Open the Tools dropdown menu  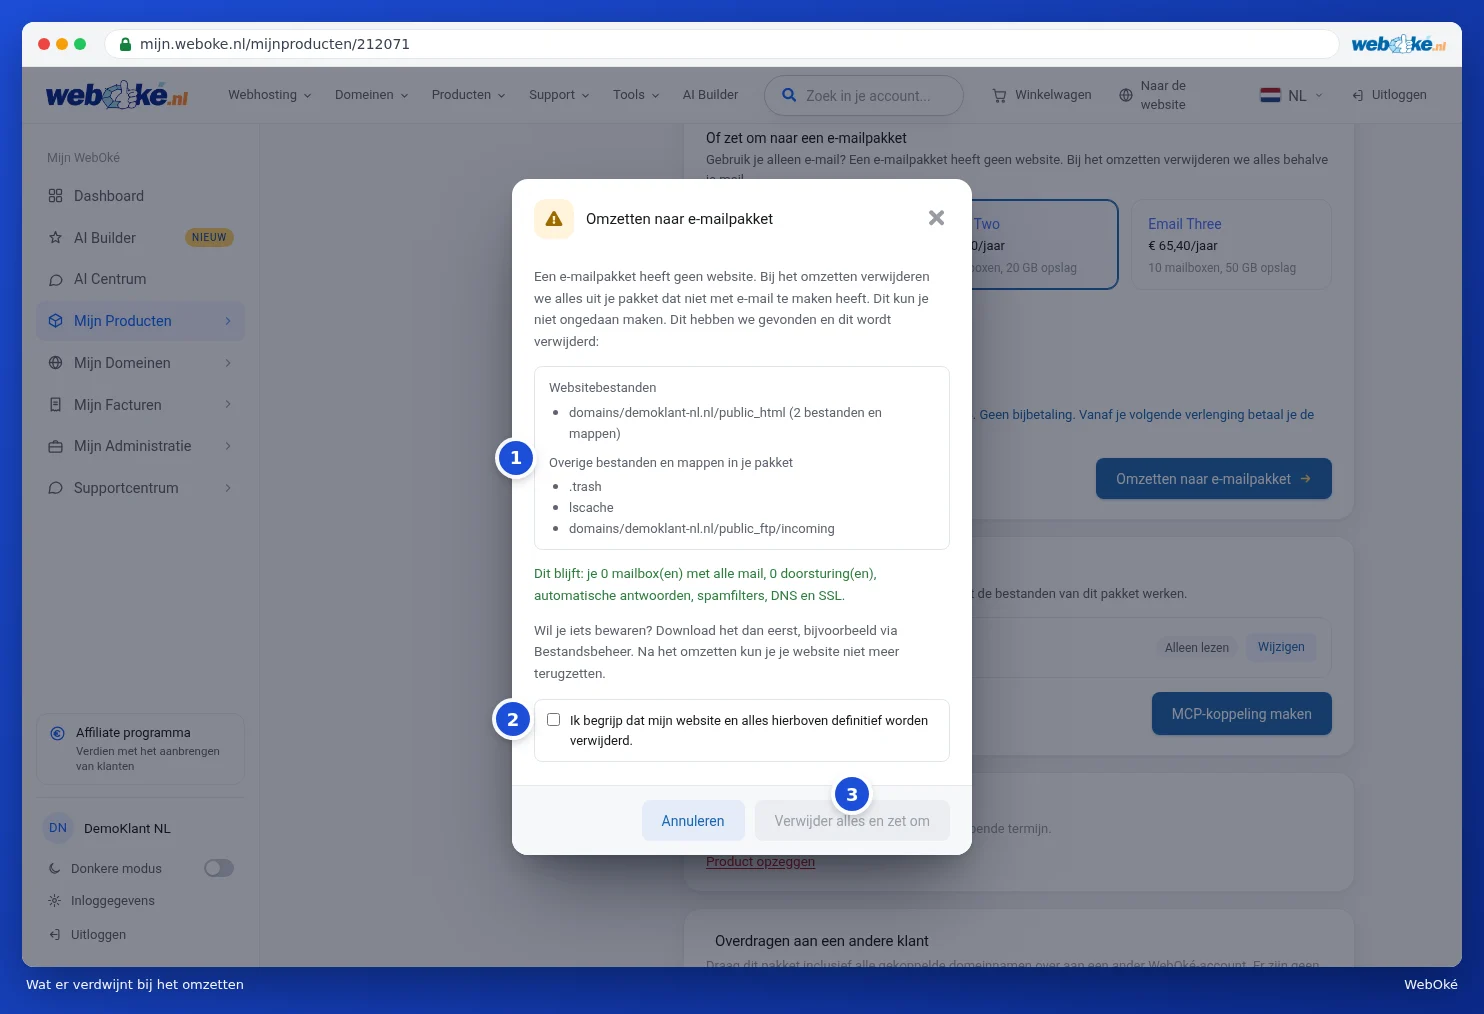point(636,95)
